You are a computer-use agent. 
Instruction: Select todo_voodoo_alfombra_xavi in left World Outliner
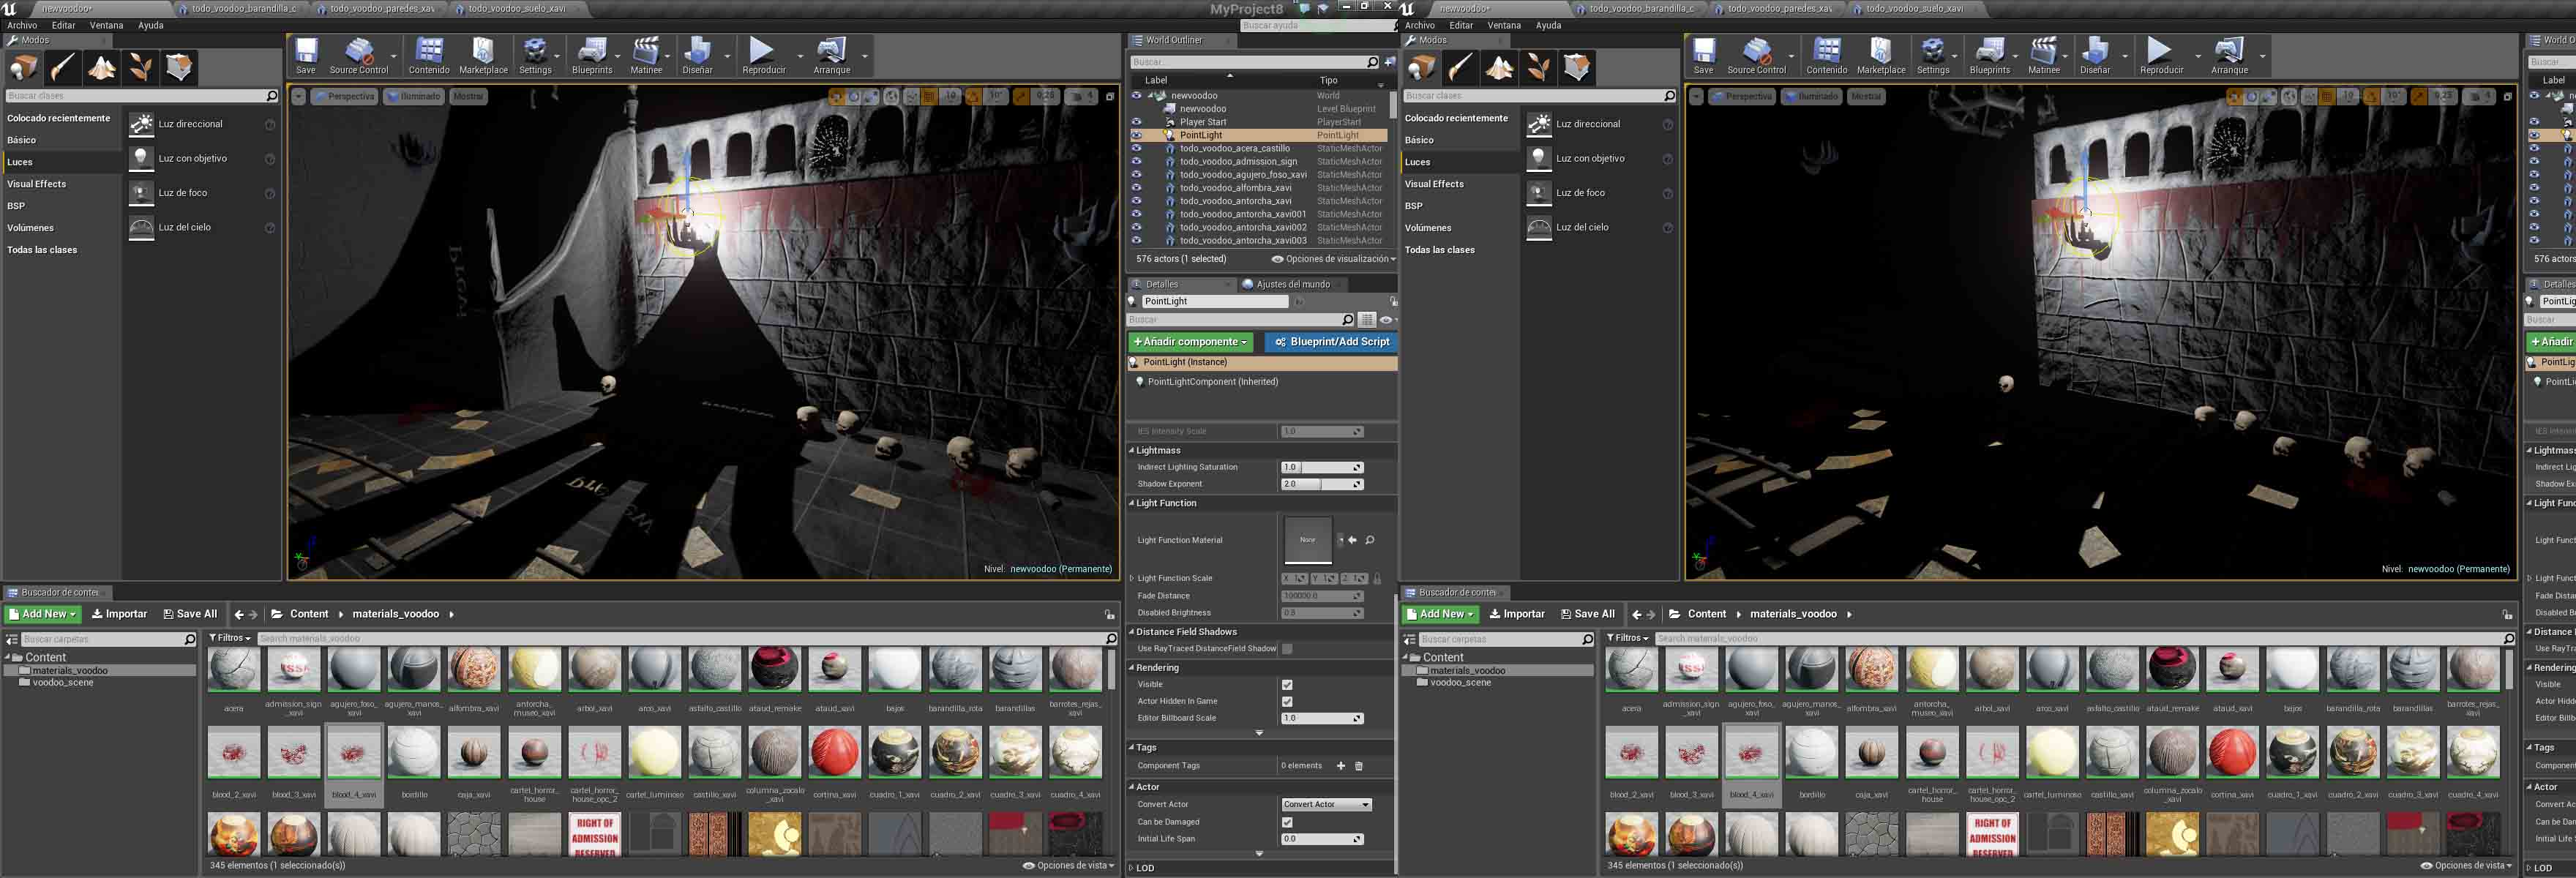[1235, 188]
